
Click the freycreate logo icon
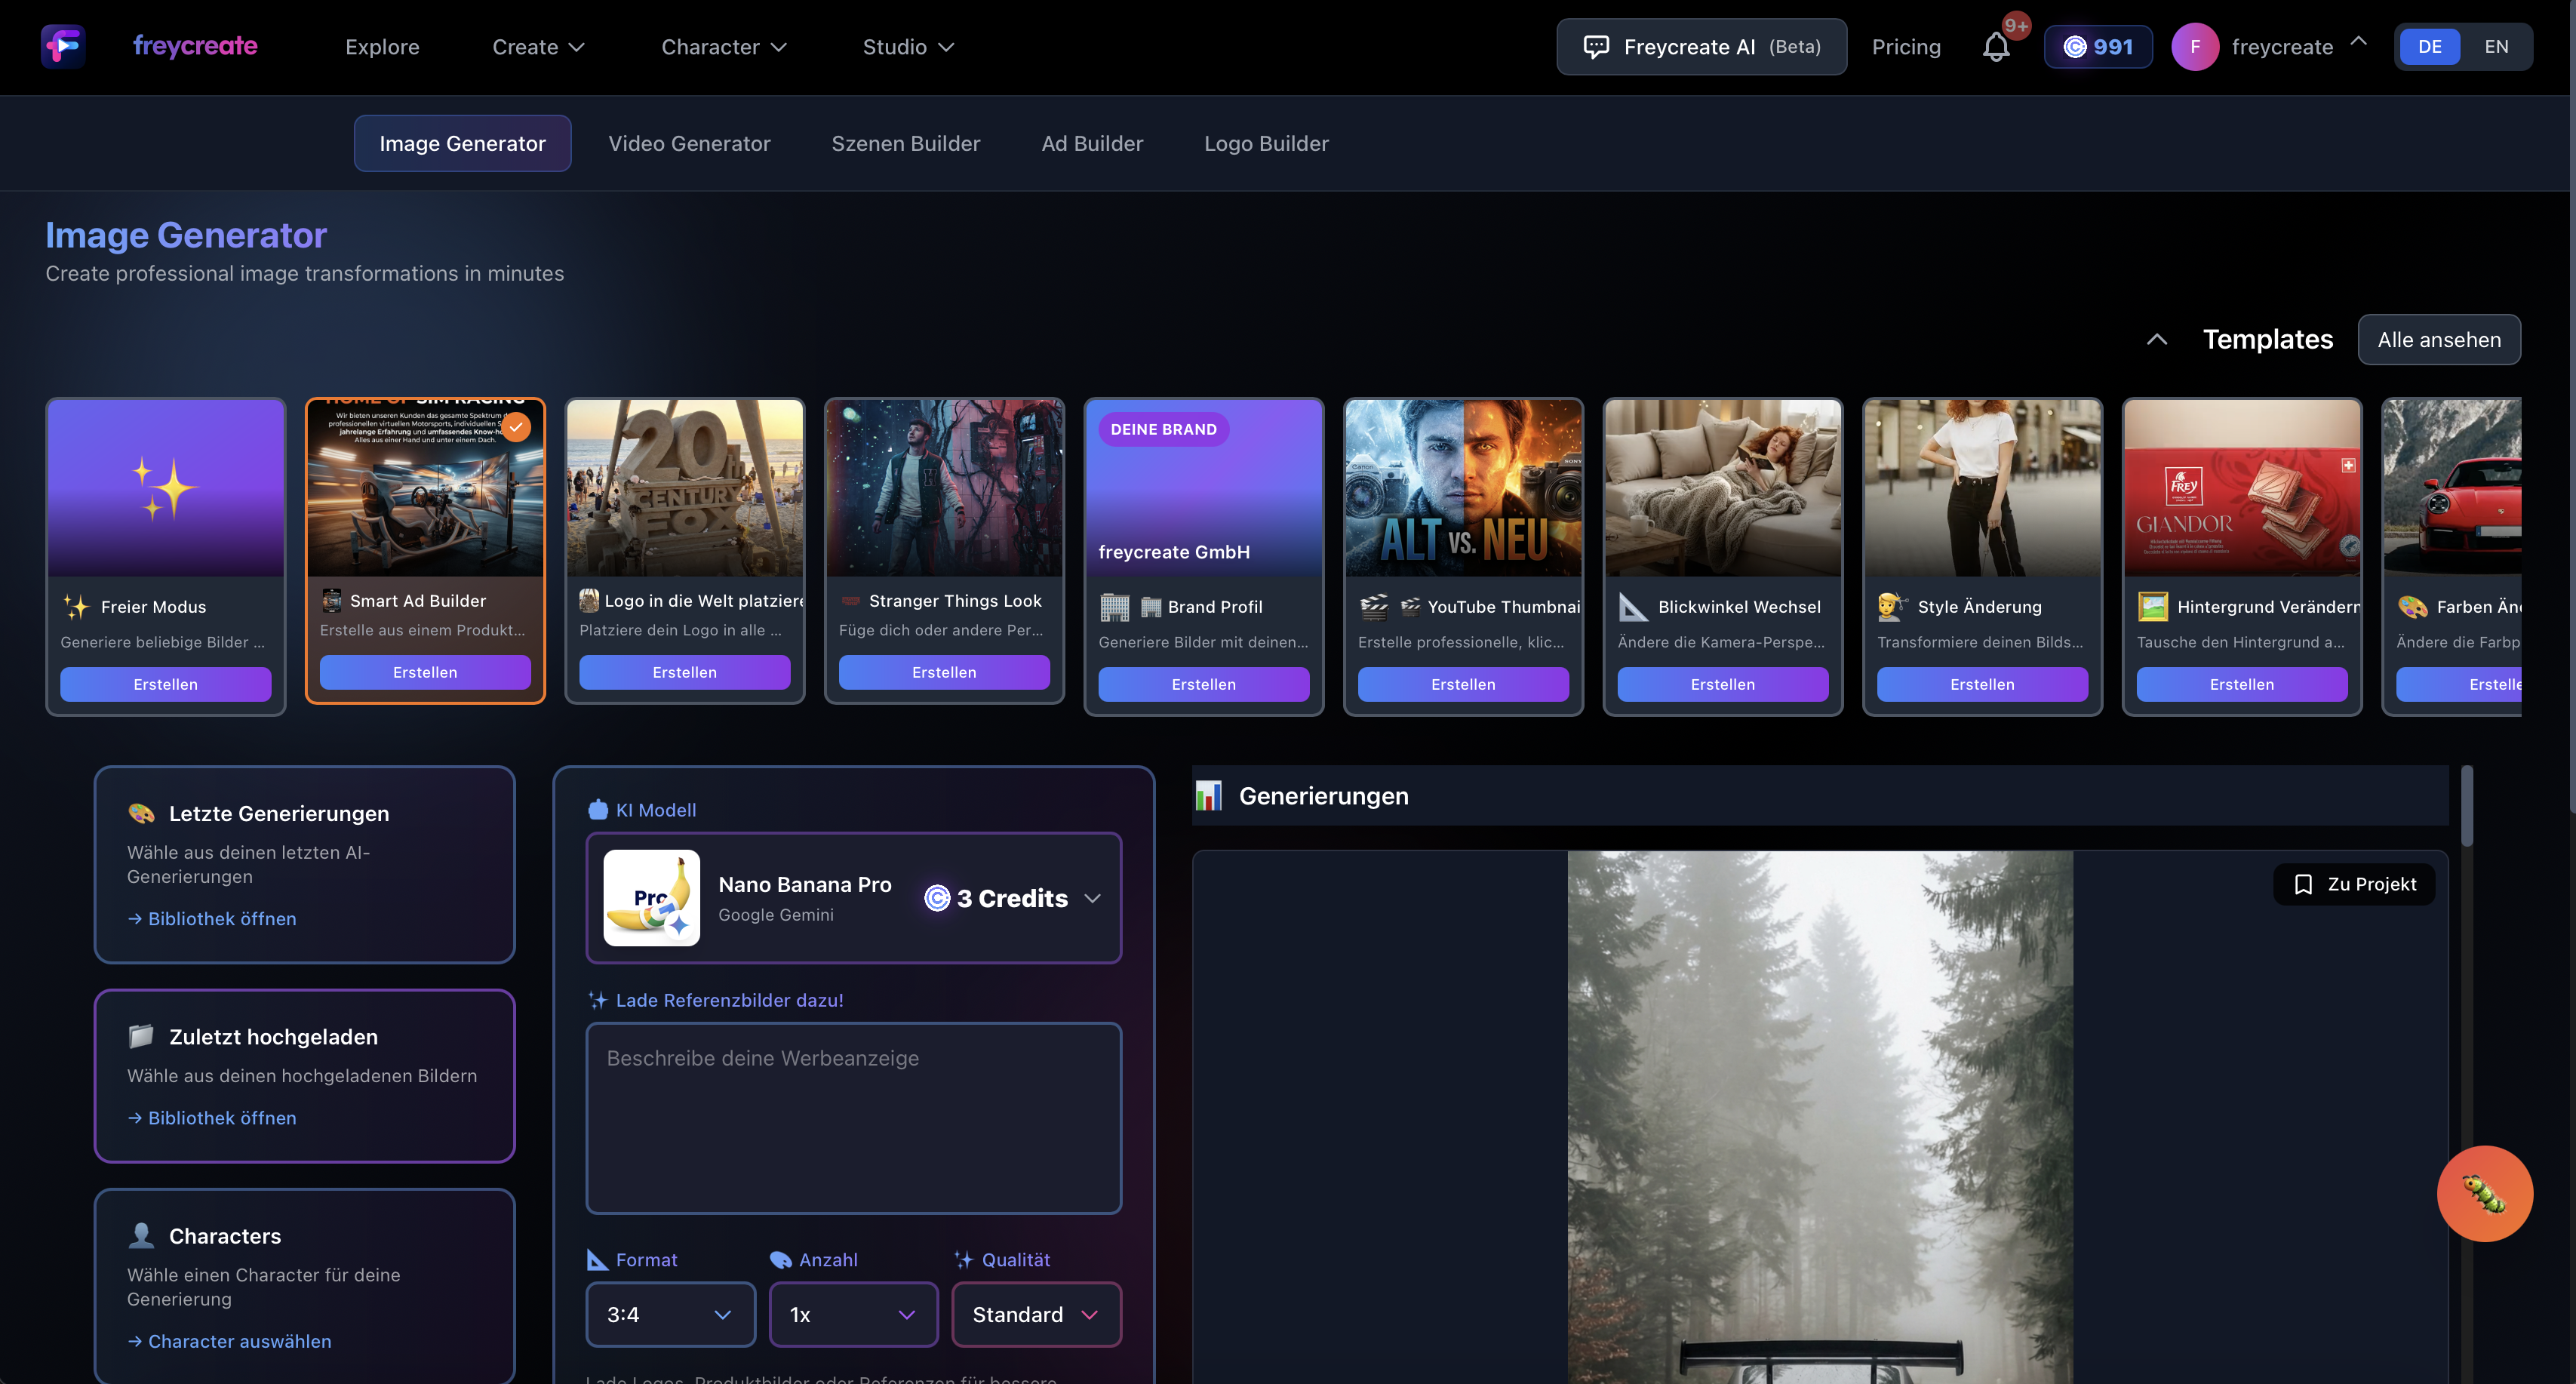tap(63, 46)
